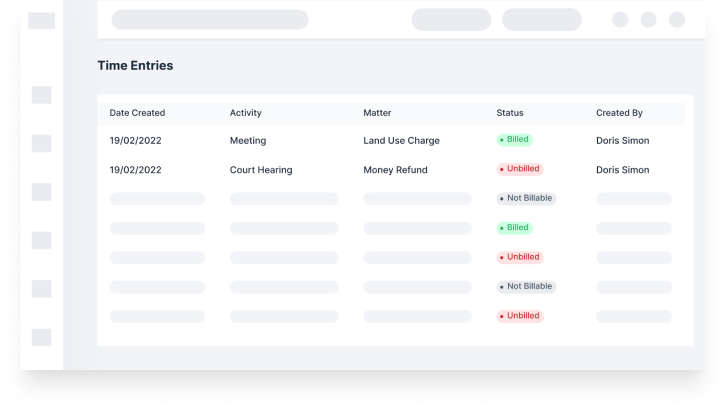Select the Meeting activity entry

point(248,141)
